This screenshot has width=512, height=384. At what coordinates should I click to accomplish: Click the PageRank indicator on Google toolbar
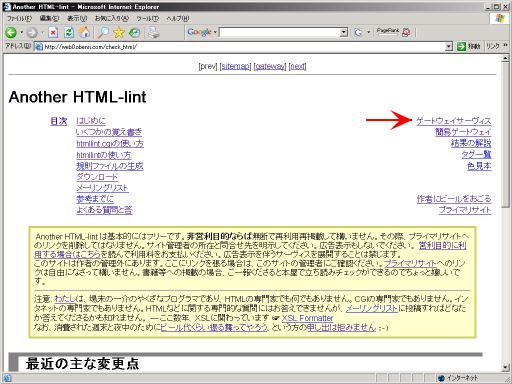click(x=388, y=32)
